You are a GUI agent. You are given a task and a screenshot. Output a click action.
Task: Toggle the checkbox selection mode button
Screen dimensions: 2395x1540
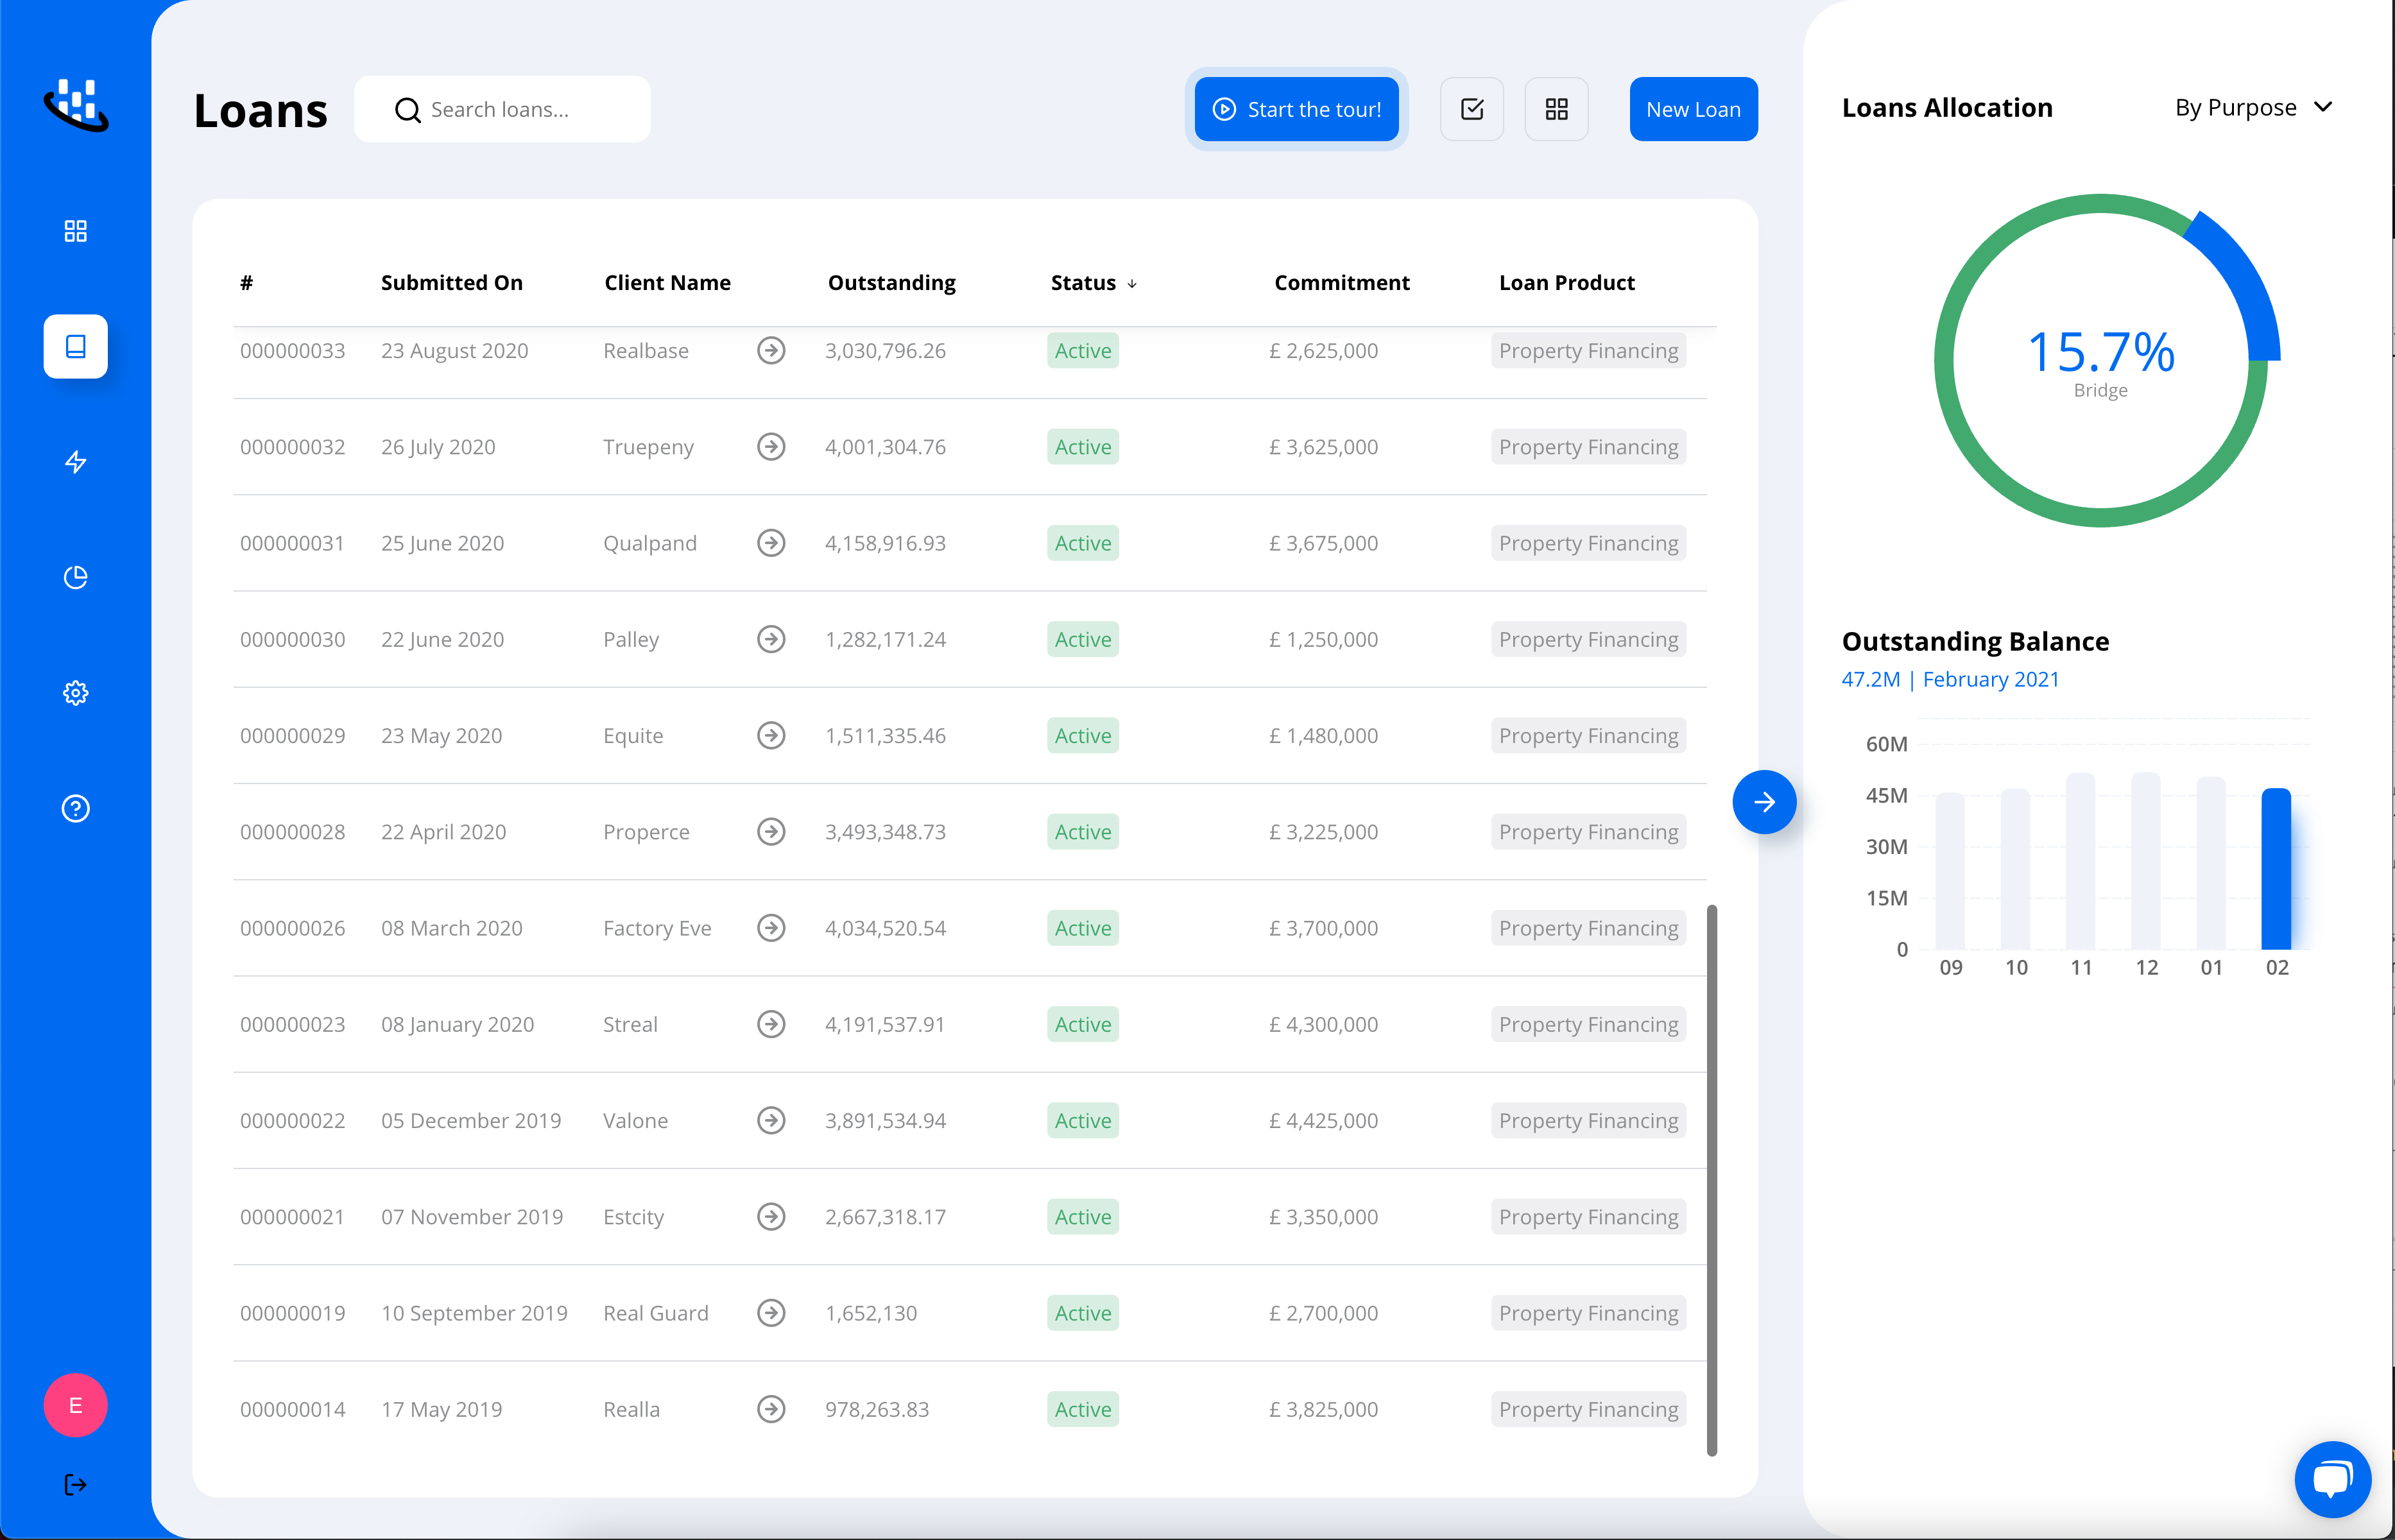1471,109
